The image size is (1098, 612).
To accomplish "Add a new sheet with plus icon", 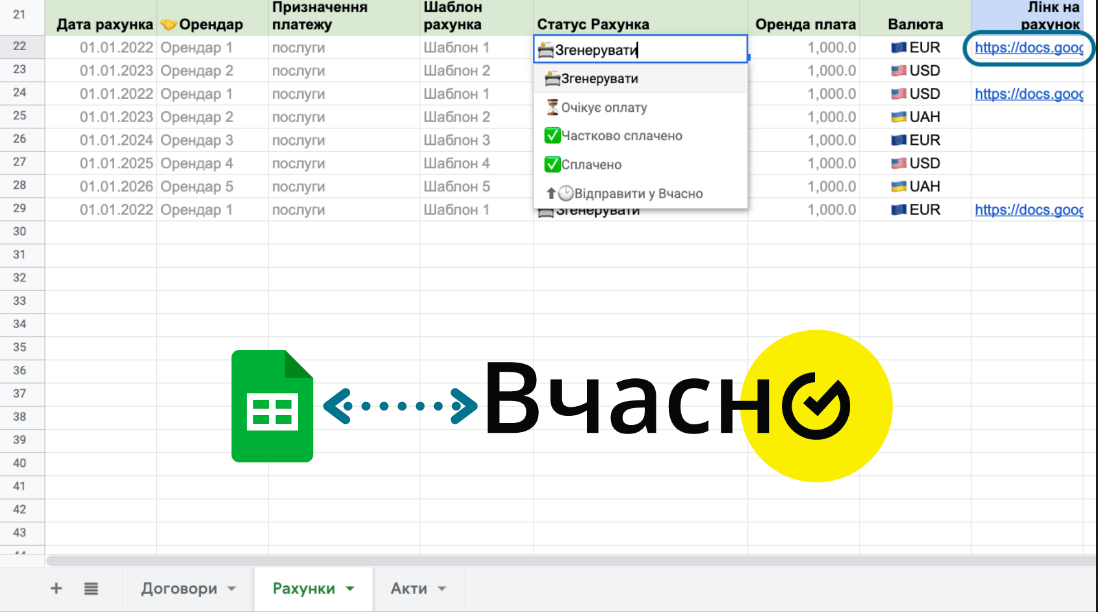I will (56, 589).
